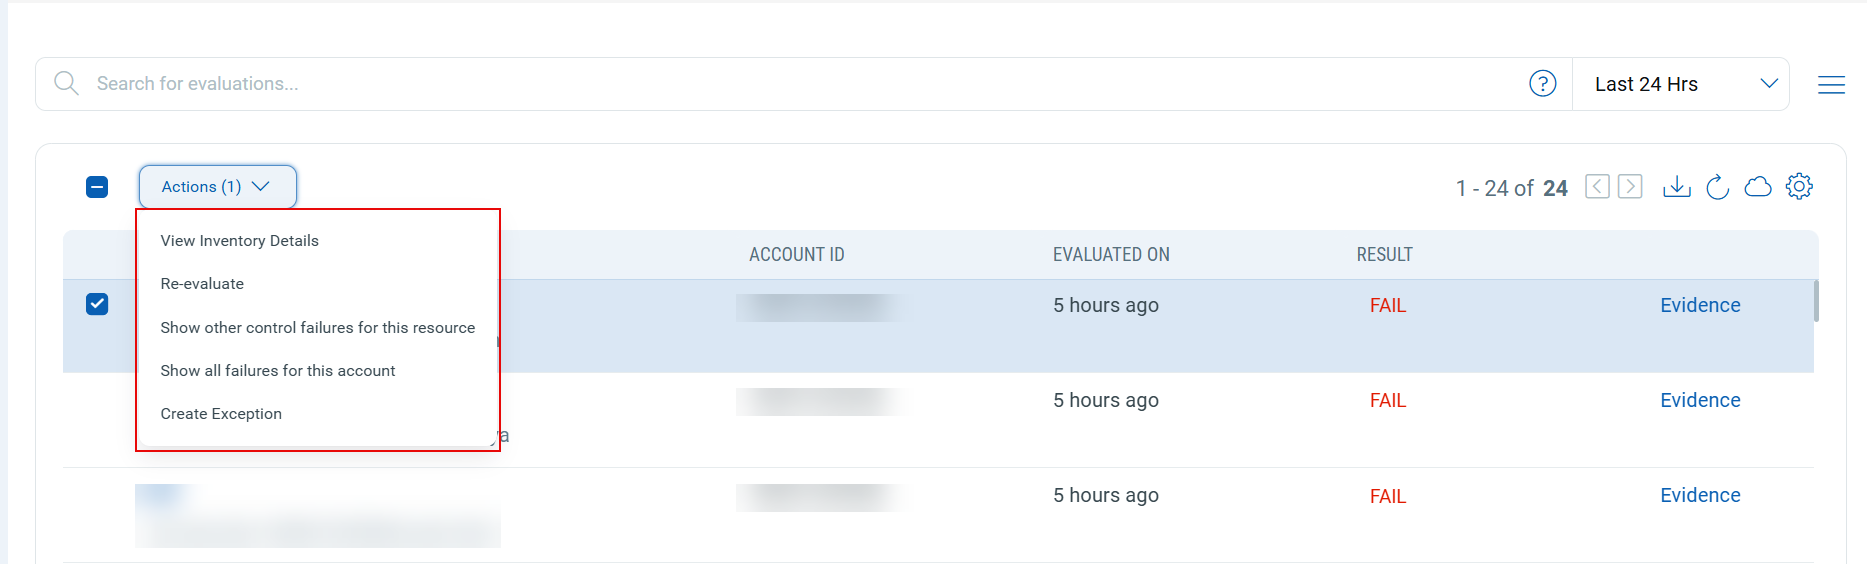The image size is (1867, 564).
Task: Open Evidence link in first row
Action: (1699, 306)
